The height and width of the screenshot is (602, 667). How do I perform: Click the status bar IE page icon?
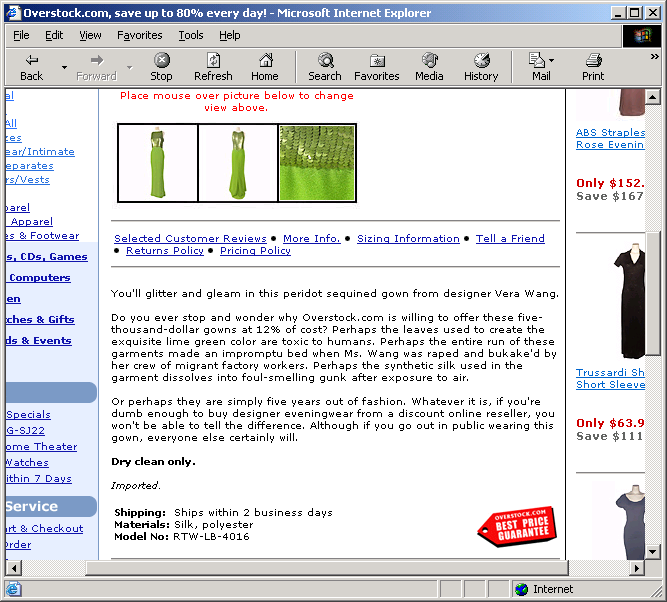point(13,589)
